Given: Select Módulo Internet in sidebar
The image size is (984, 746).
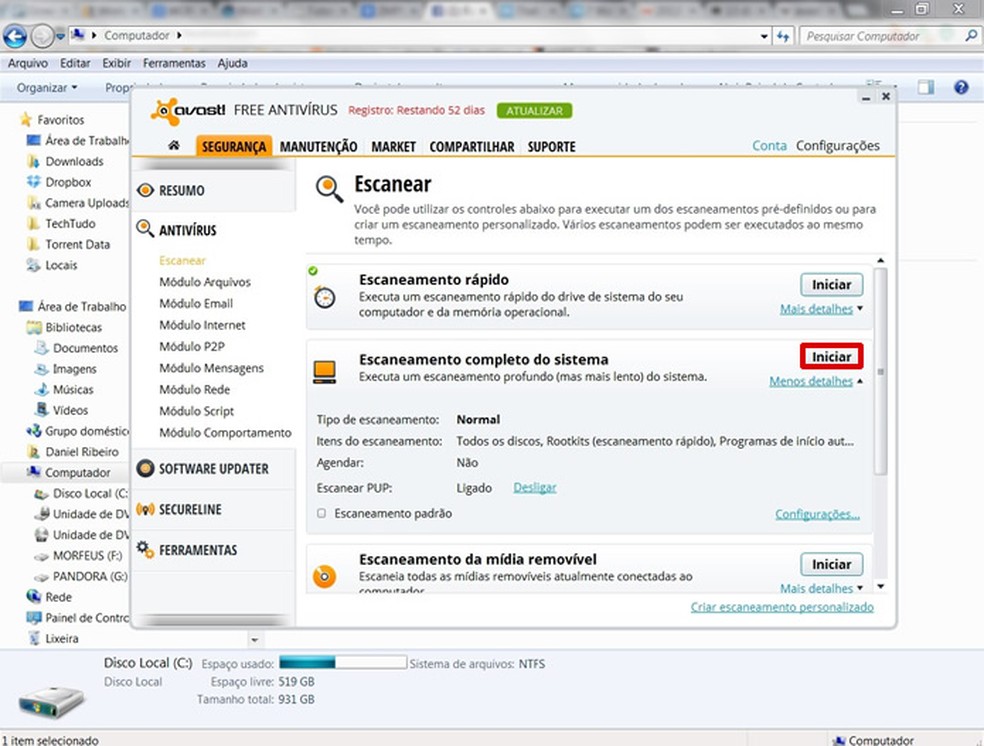Looking at the screenshot, I should click(x=202, y=325).
